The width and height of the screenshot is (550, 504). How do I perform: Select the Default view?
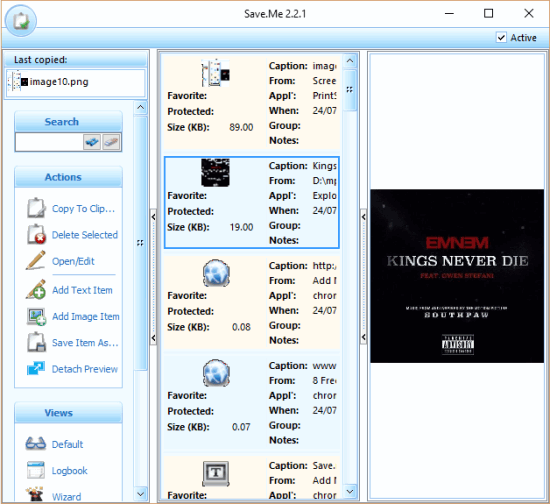coord(67,444)
